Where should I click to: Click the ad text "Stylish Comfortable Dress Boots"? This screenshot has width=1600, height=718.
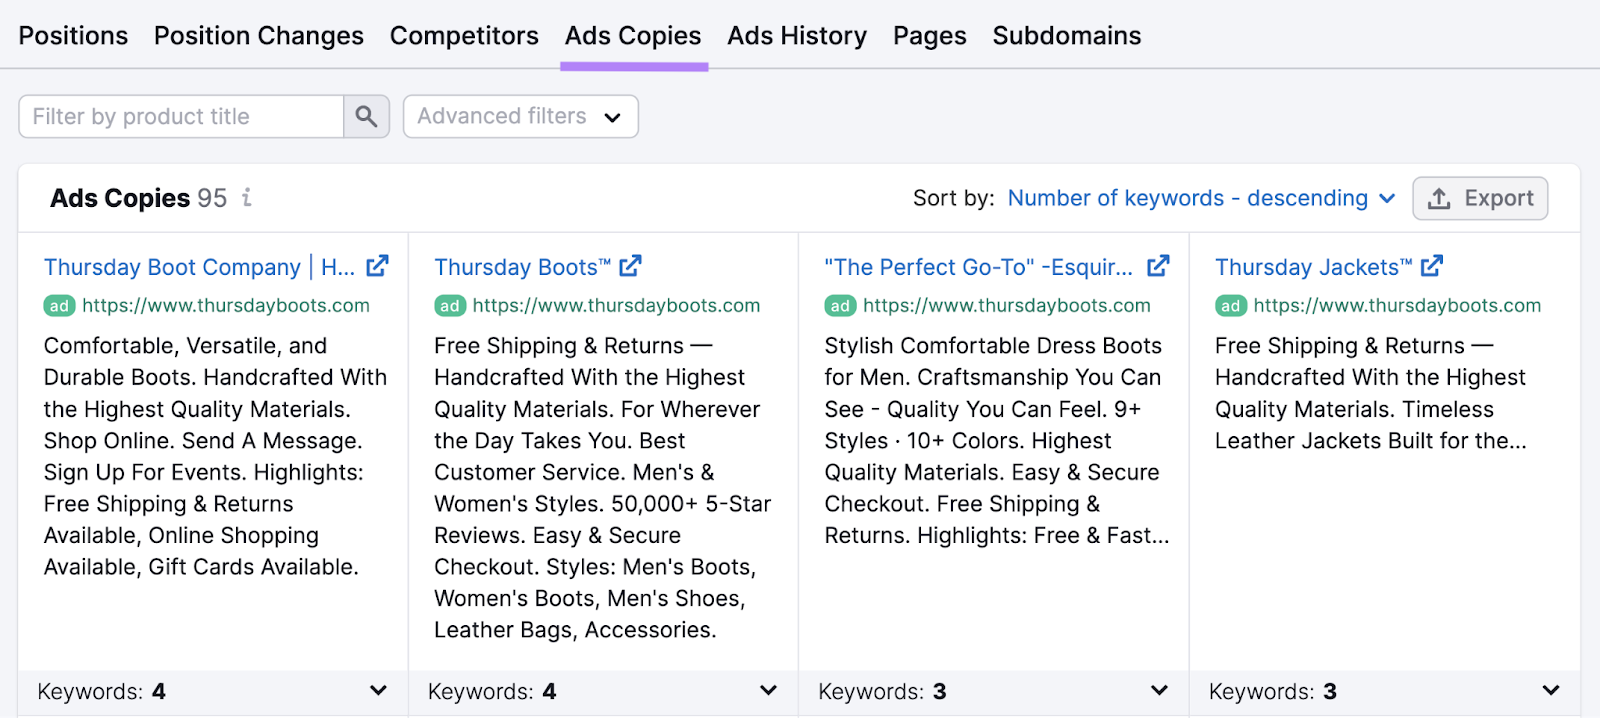(993, 346)
